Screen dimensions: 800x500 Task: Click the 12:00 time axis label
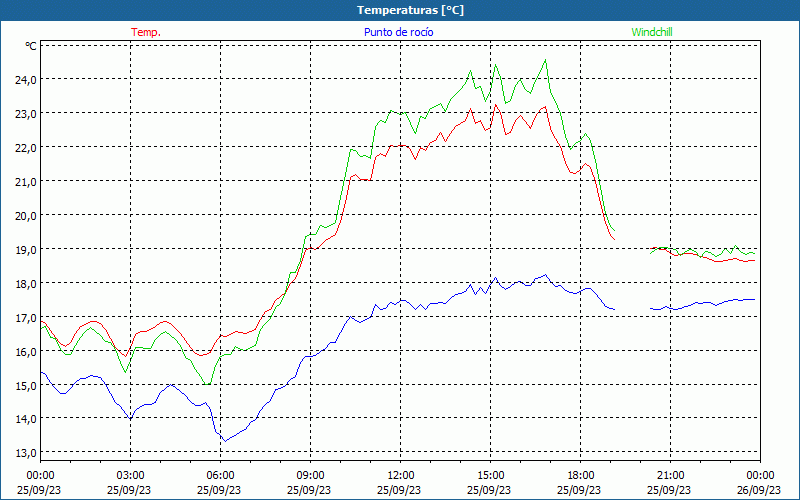[400, 476]
